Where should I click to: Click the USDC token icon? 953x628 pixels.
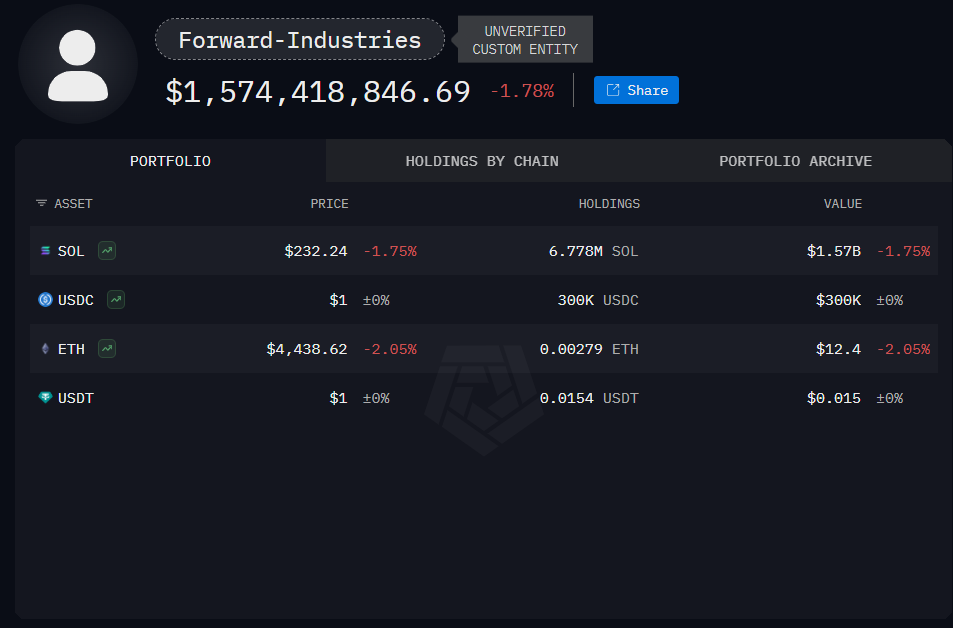[45, 299]
